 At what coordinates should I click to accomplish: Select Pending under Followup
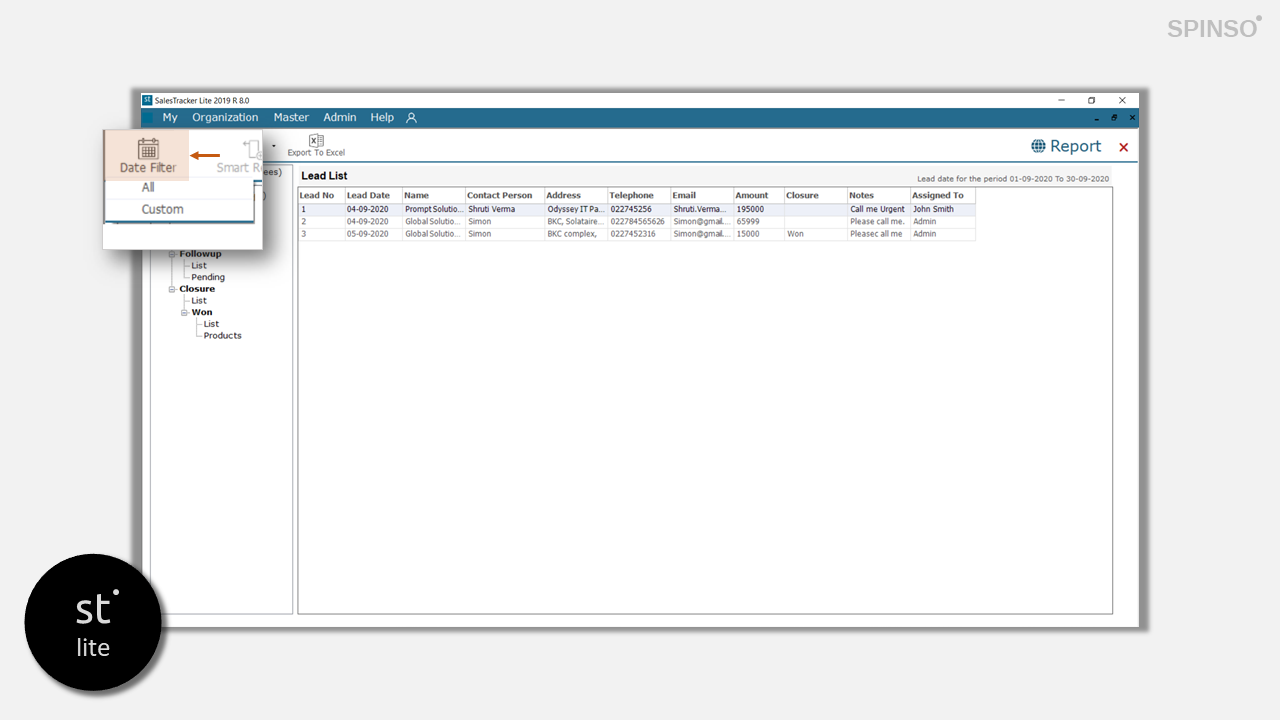tap(208, 277)
